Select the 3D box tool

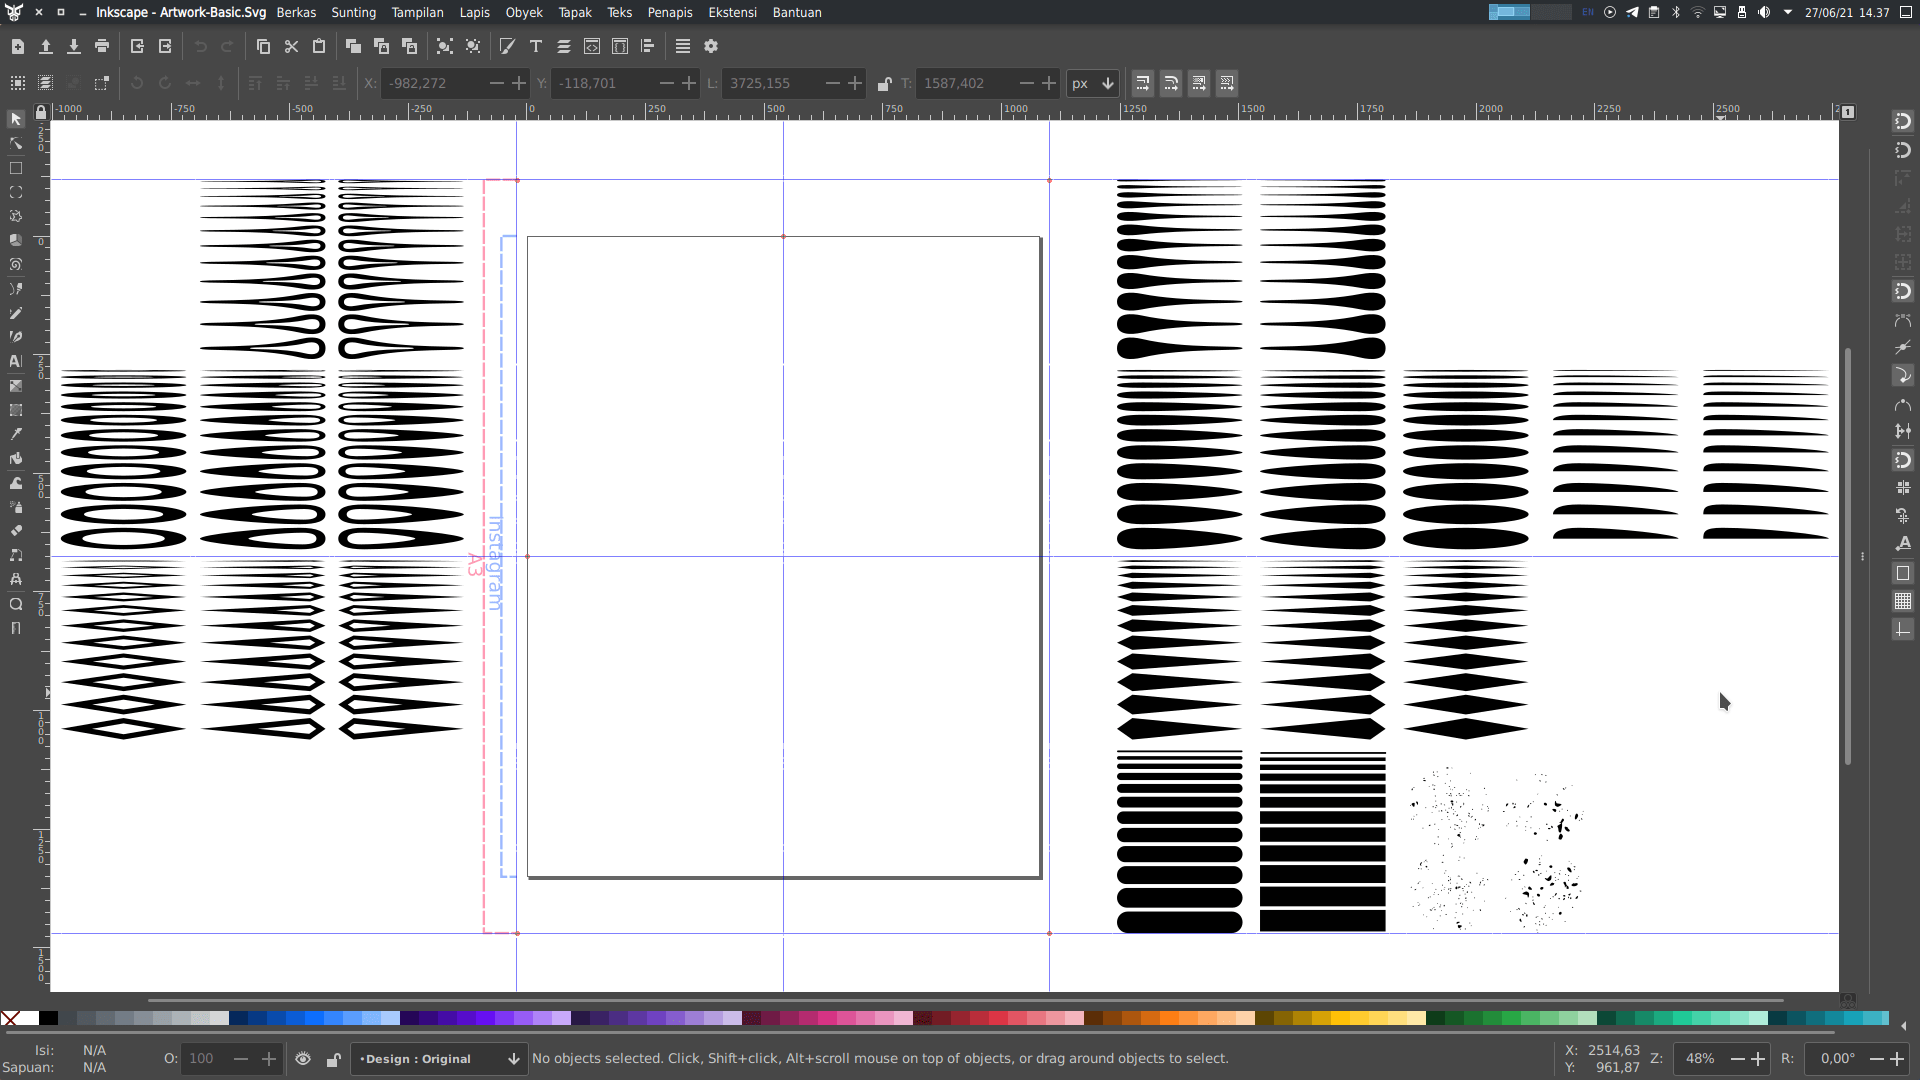click(x=16, y=240)
